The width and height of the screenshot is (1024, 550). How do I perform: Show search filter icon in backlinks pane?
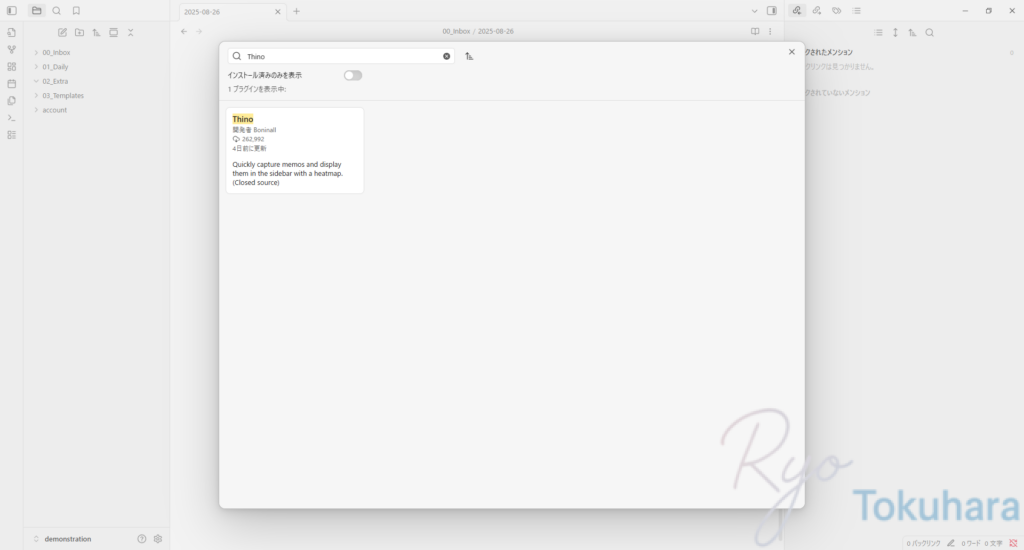[929, 32]
